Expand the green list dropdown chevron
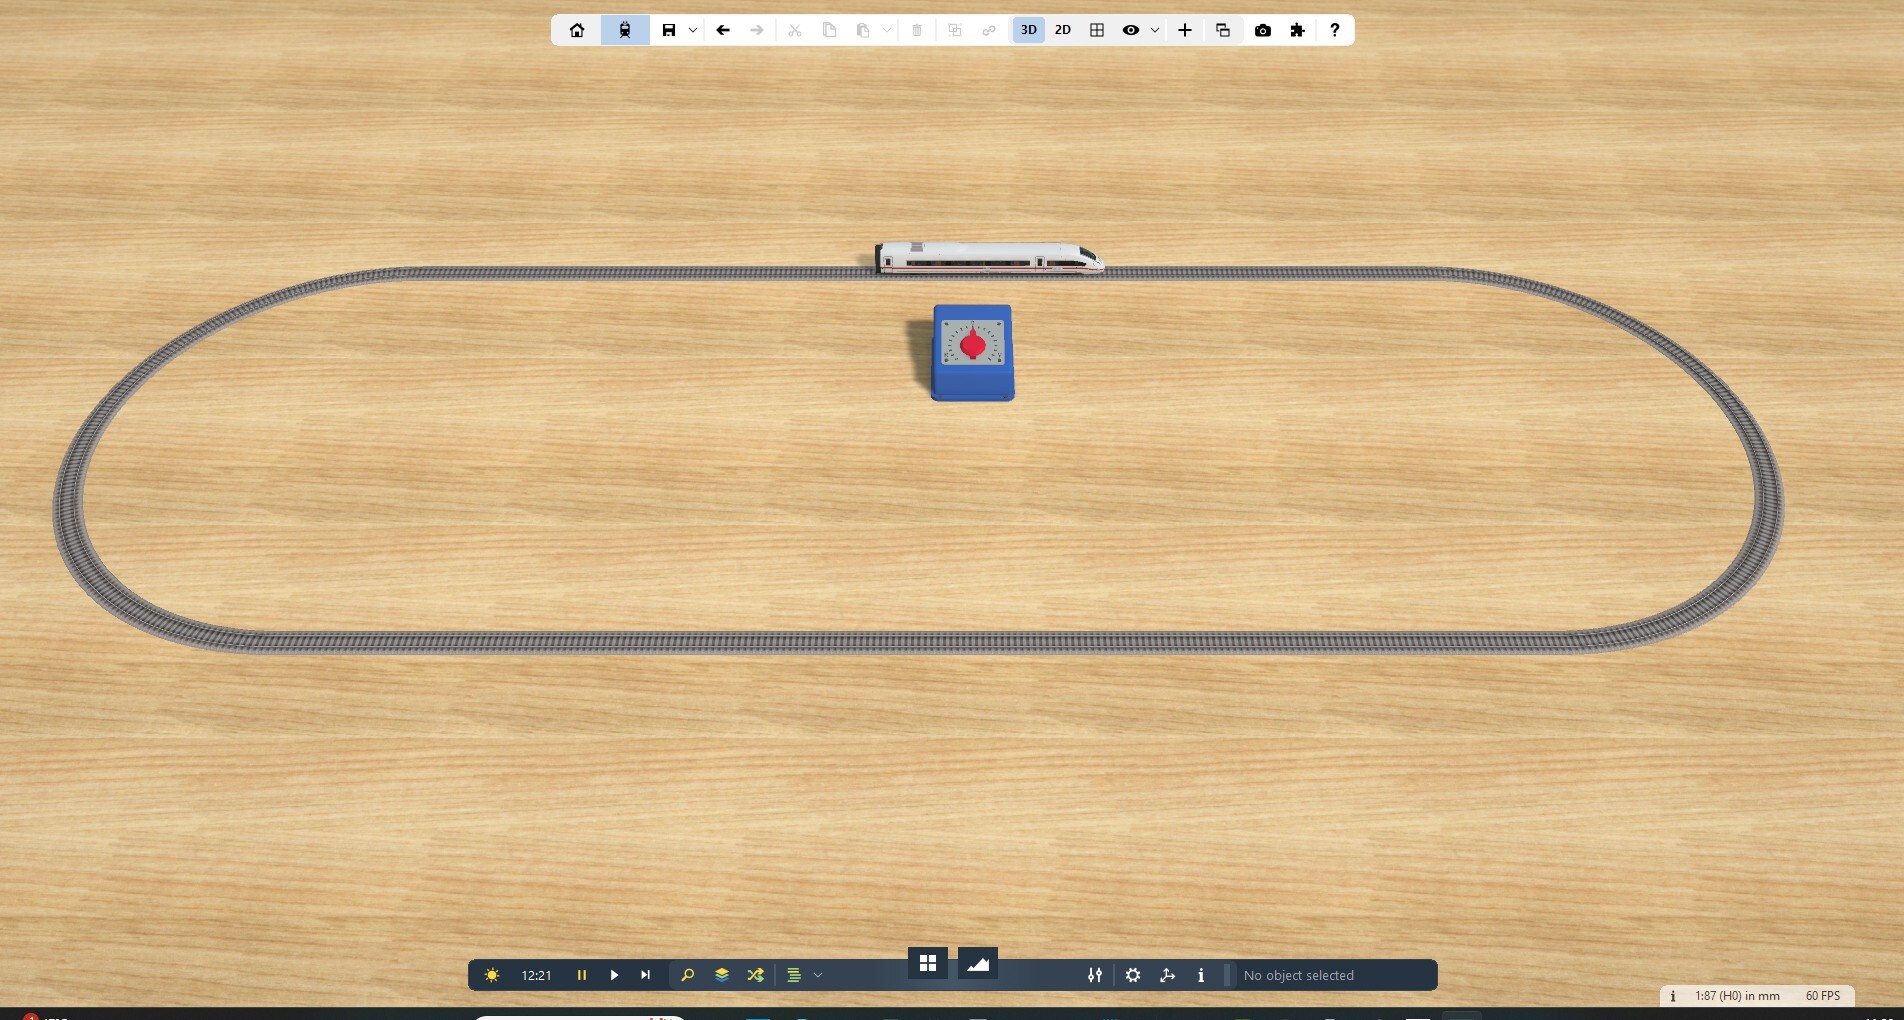1904x1020 pixels. point(818,975)
